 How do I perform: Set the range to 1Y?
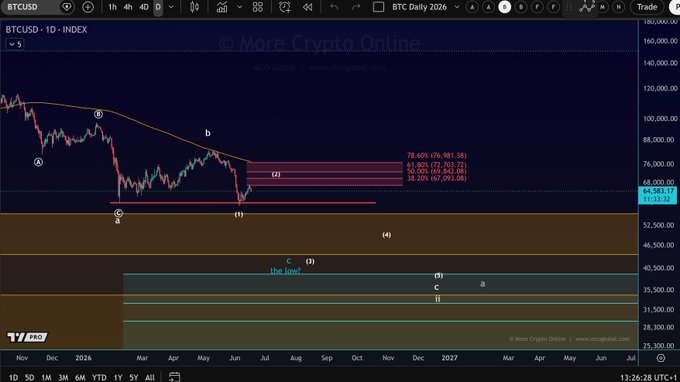coord(118,378)
